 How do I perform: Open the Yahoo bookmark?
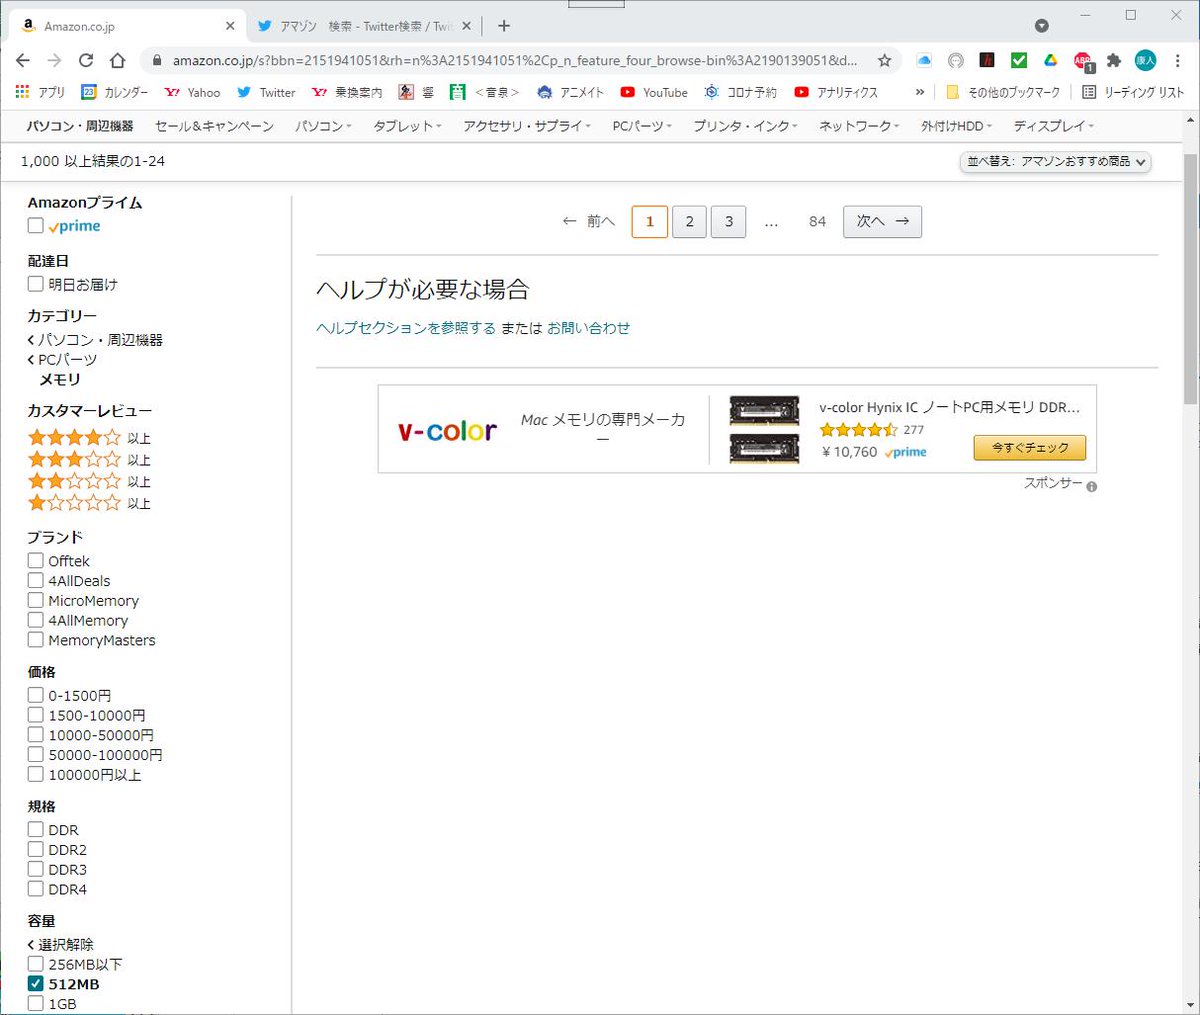(x=192, y=92)
